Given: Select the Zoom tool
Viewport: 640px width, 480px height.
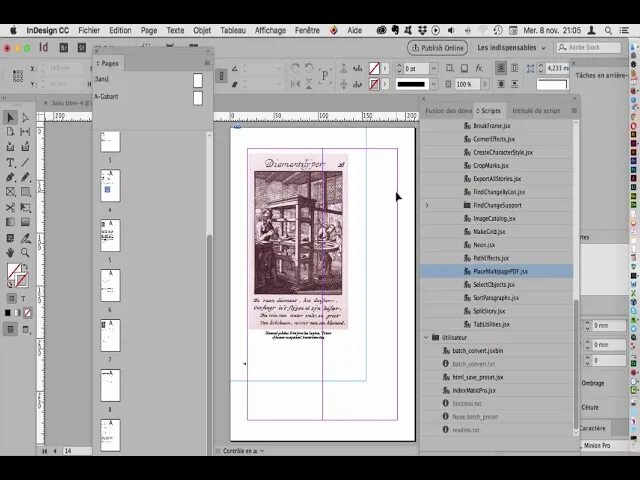Looking at the screenshot, I should (x=25, y=252).
